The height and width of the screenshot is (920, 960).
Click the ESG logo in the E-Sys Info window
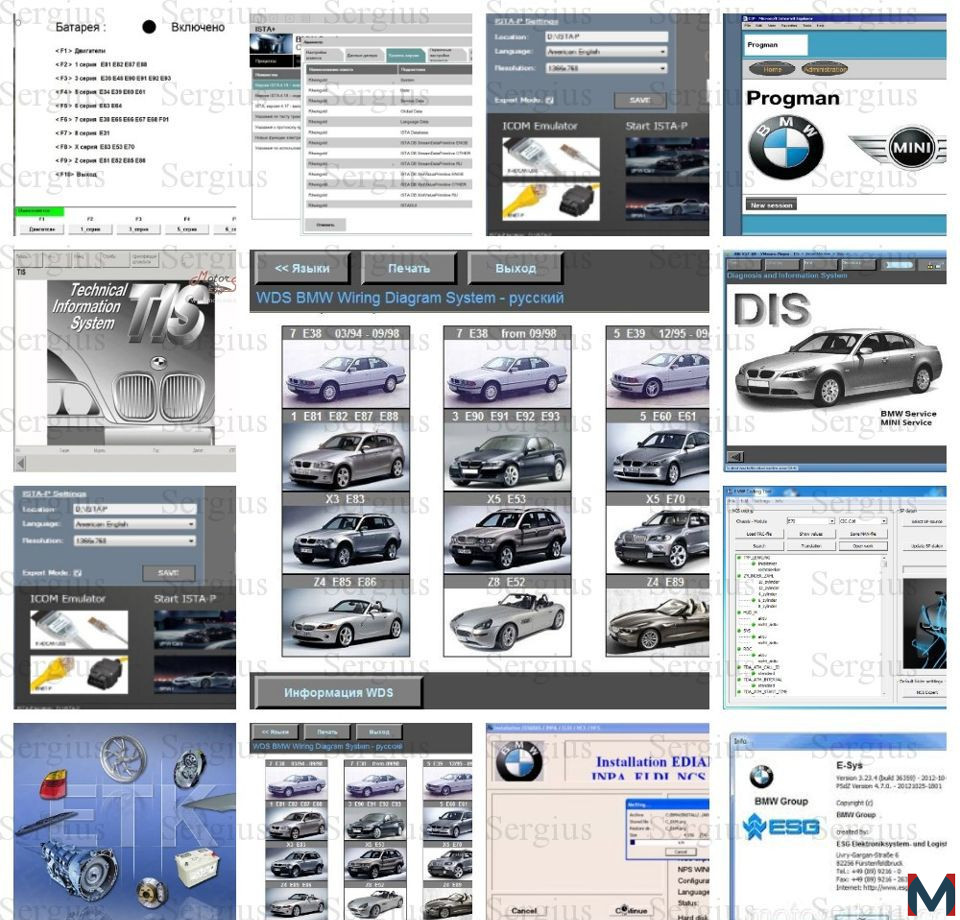coord(781,827)
